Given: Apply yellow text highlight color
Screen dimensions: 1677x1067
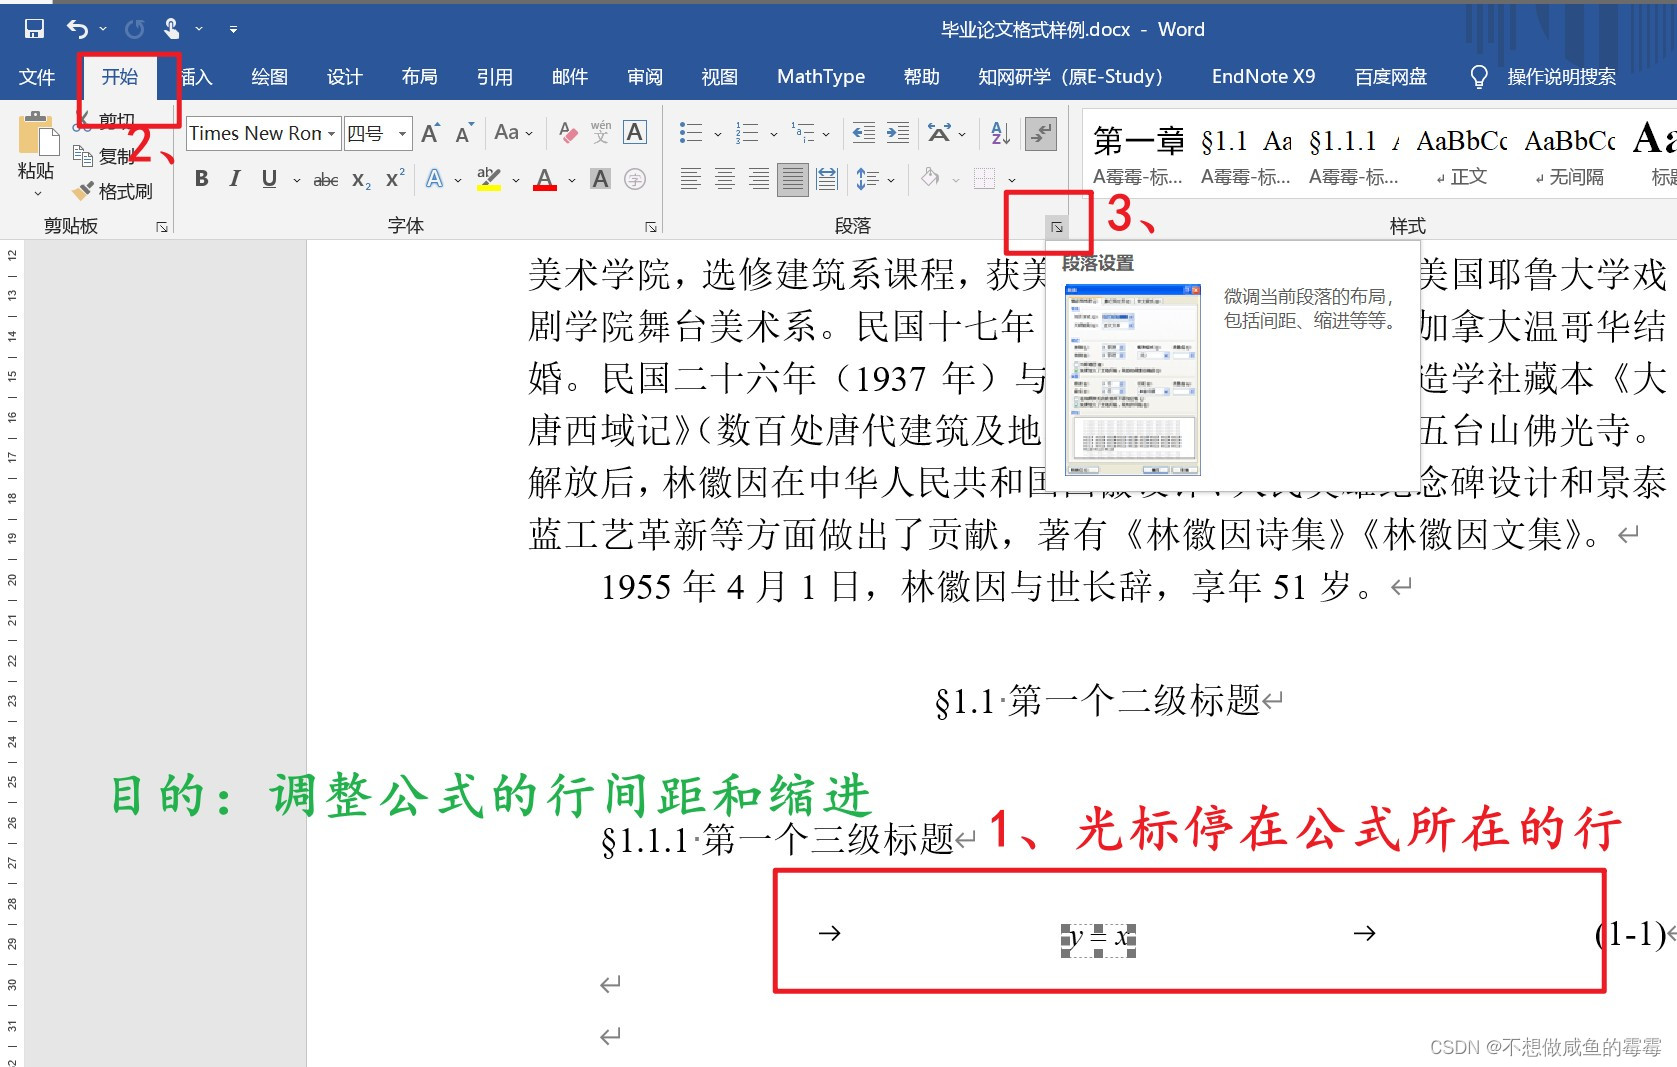Looking at the screenshot, I should point(488,179).
